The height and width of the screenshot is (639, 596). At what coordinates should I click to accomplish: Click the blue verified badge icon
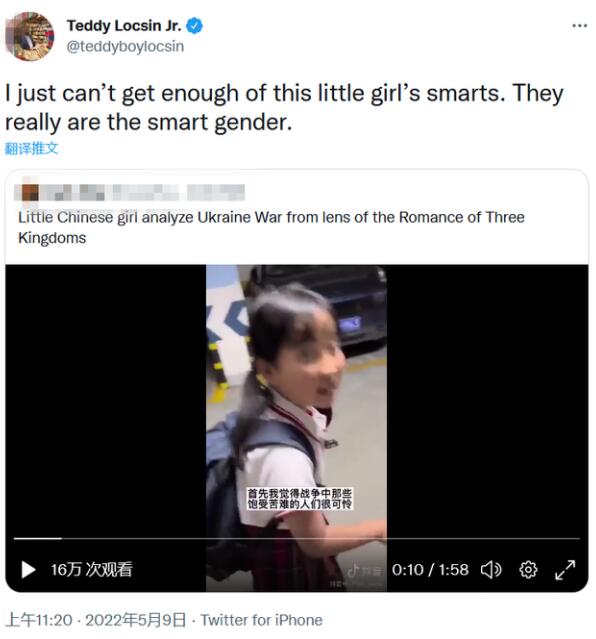coord(194,26)
